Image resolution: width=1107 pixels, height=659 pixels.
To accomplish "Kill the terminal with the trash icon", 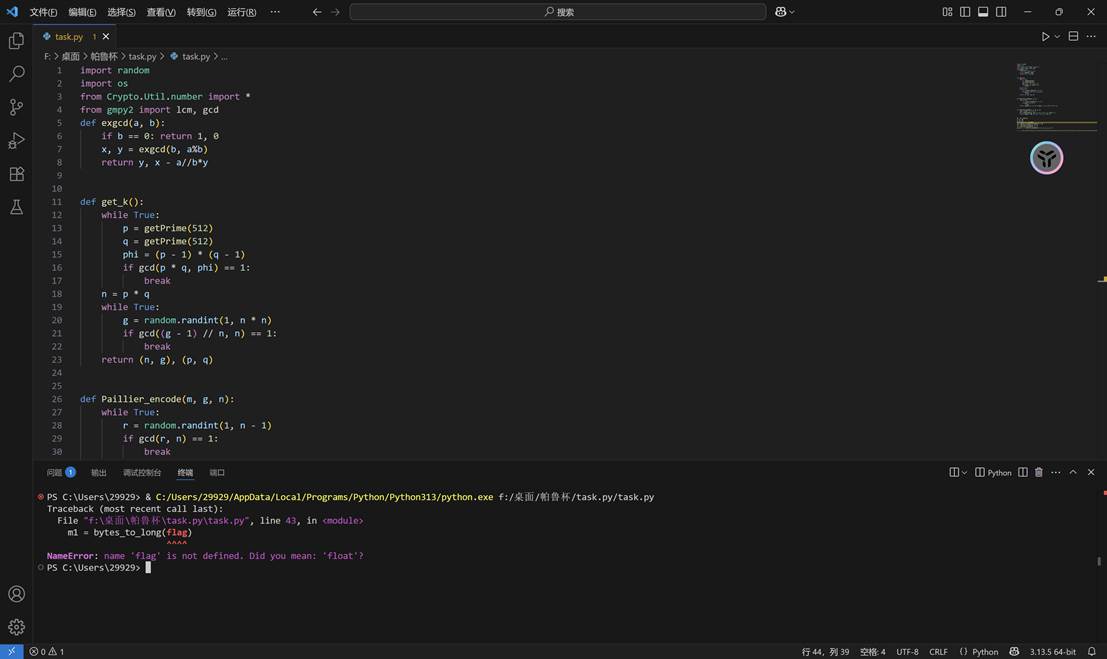I will (1038, 472).
